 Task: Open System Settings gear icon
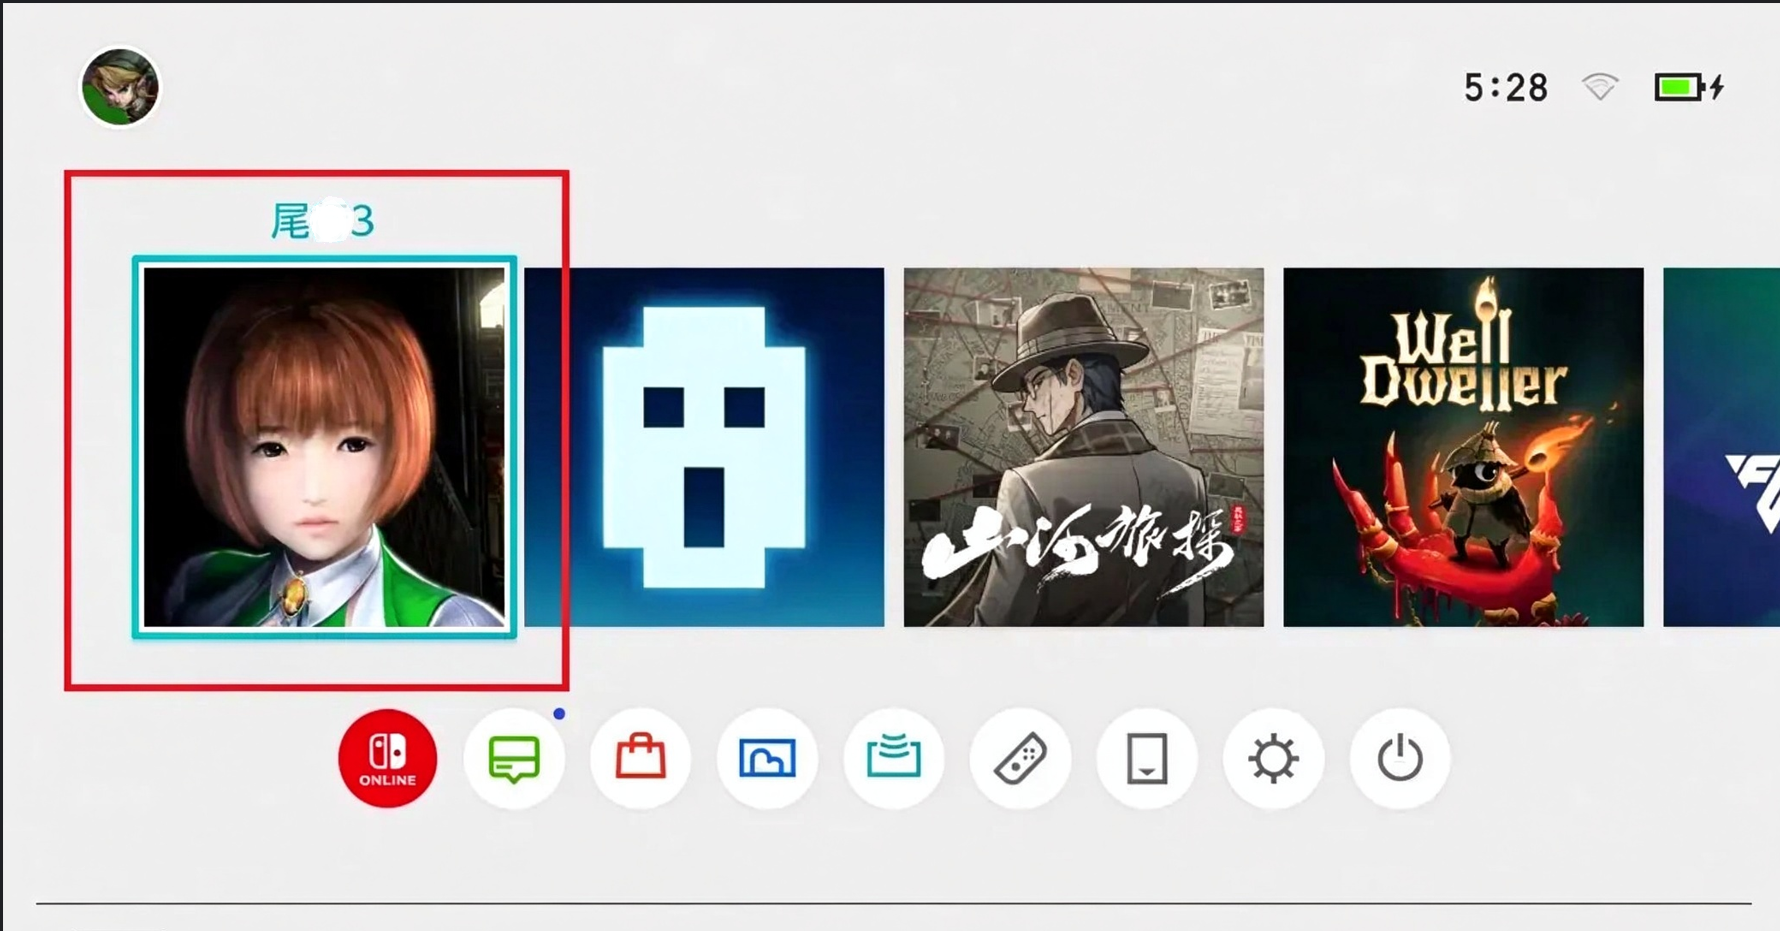tap(1273, 758)
